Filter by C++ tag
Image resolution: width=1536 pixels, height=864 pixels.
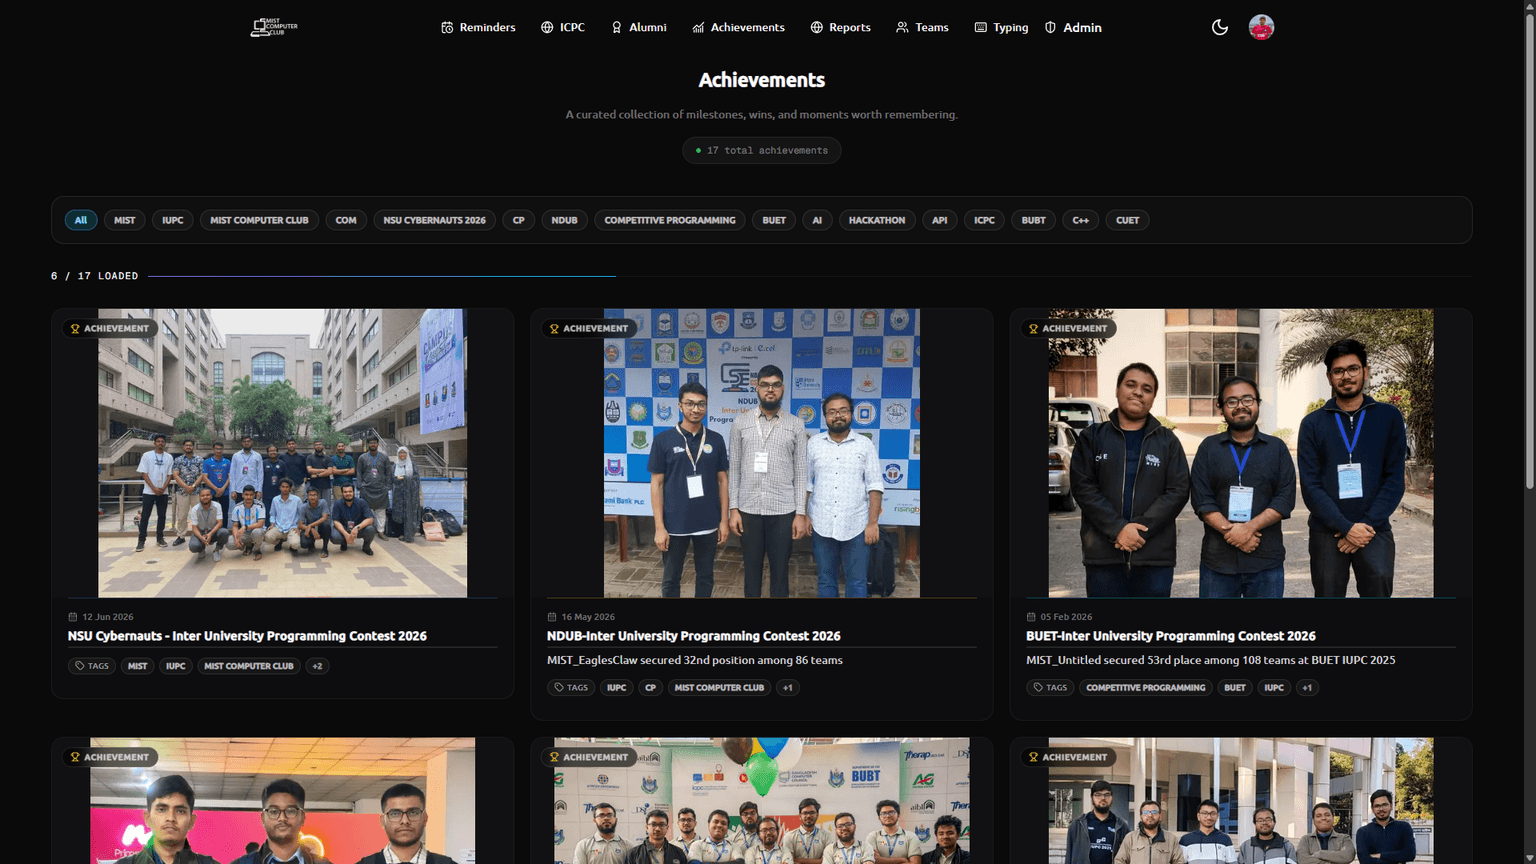[1081, 220]
